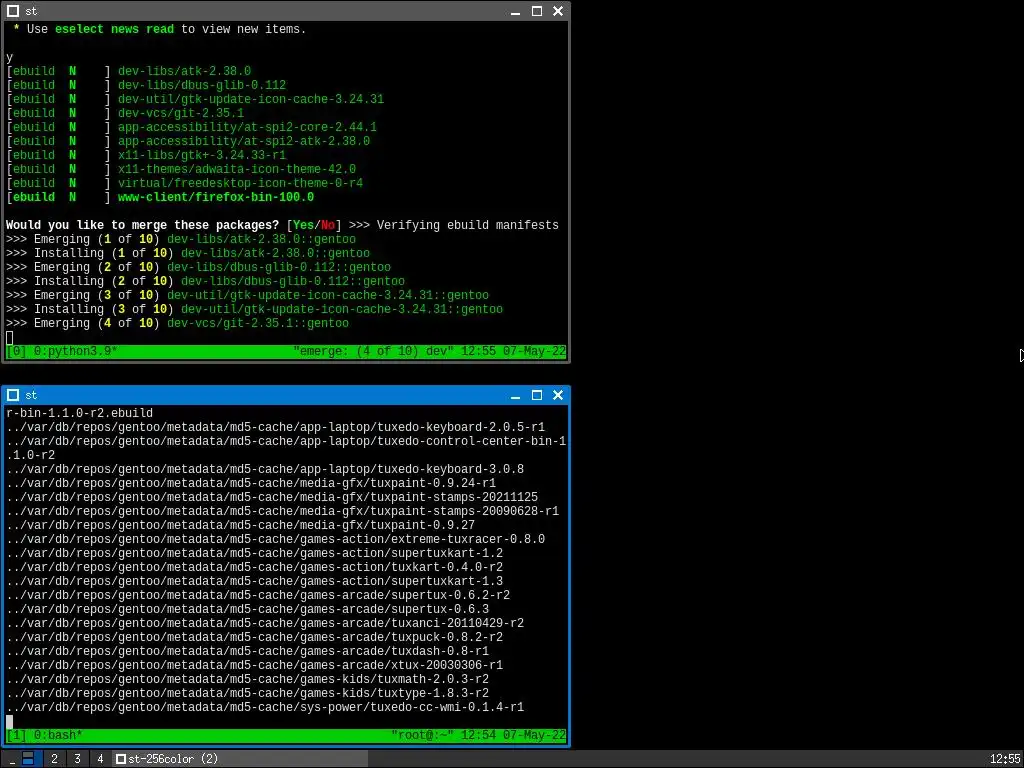
Task: Click the games-arcade/xtux-20030306-r1 path
Action: (255, 666)
